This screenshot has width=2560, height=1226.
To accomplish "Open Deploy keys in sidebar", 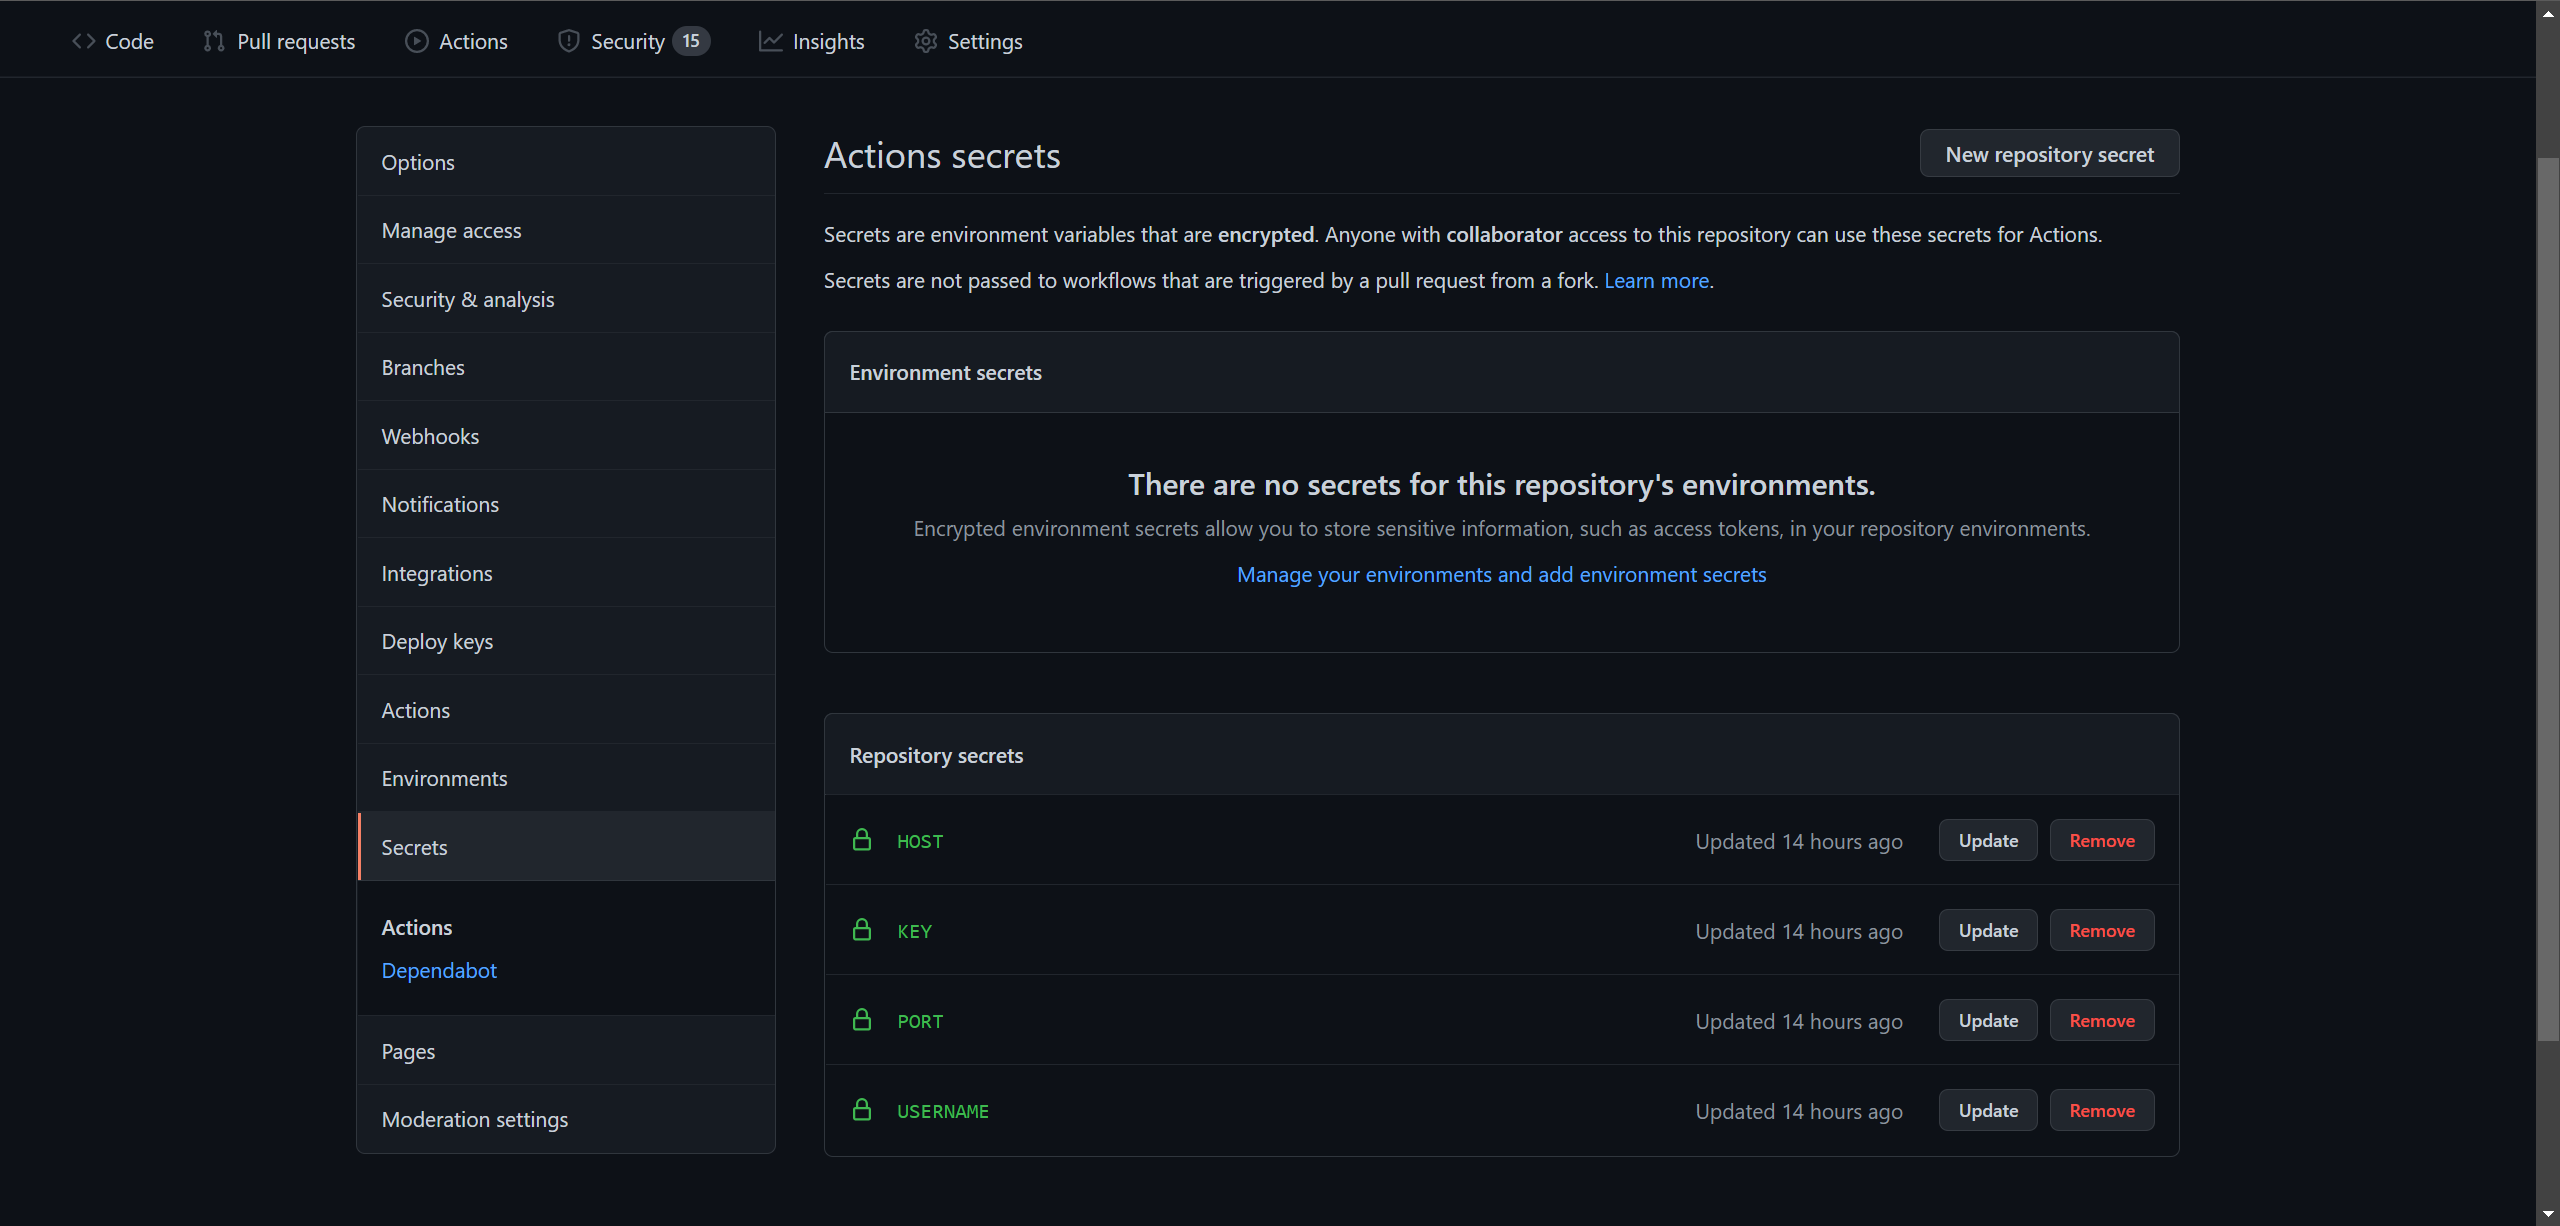I will [437, 642].
